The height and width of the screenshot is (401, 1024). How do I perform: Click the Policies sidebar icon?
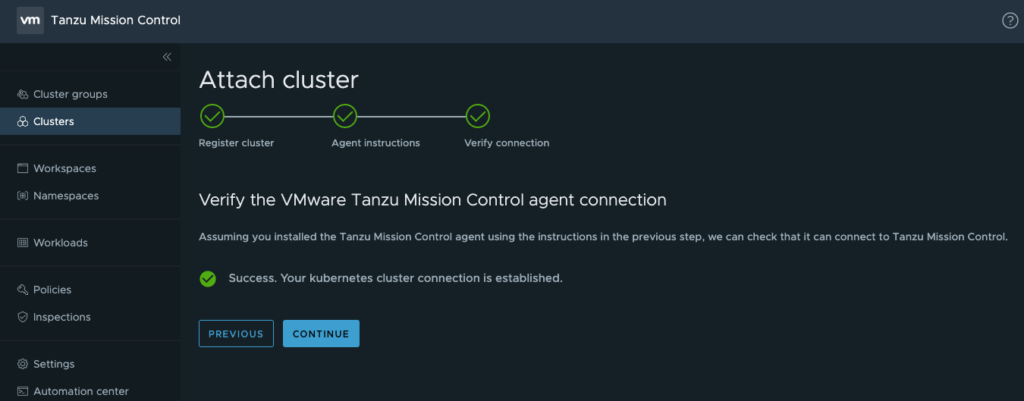[x=22, y=290]
